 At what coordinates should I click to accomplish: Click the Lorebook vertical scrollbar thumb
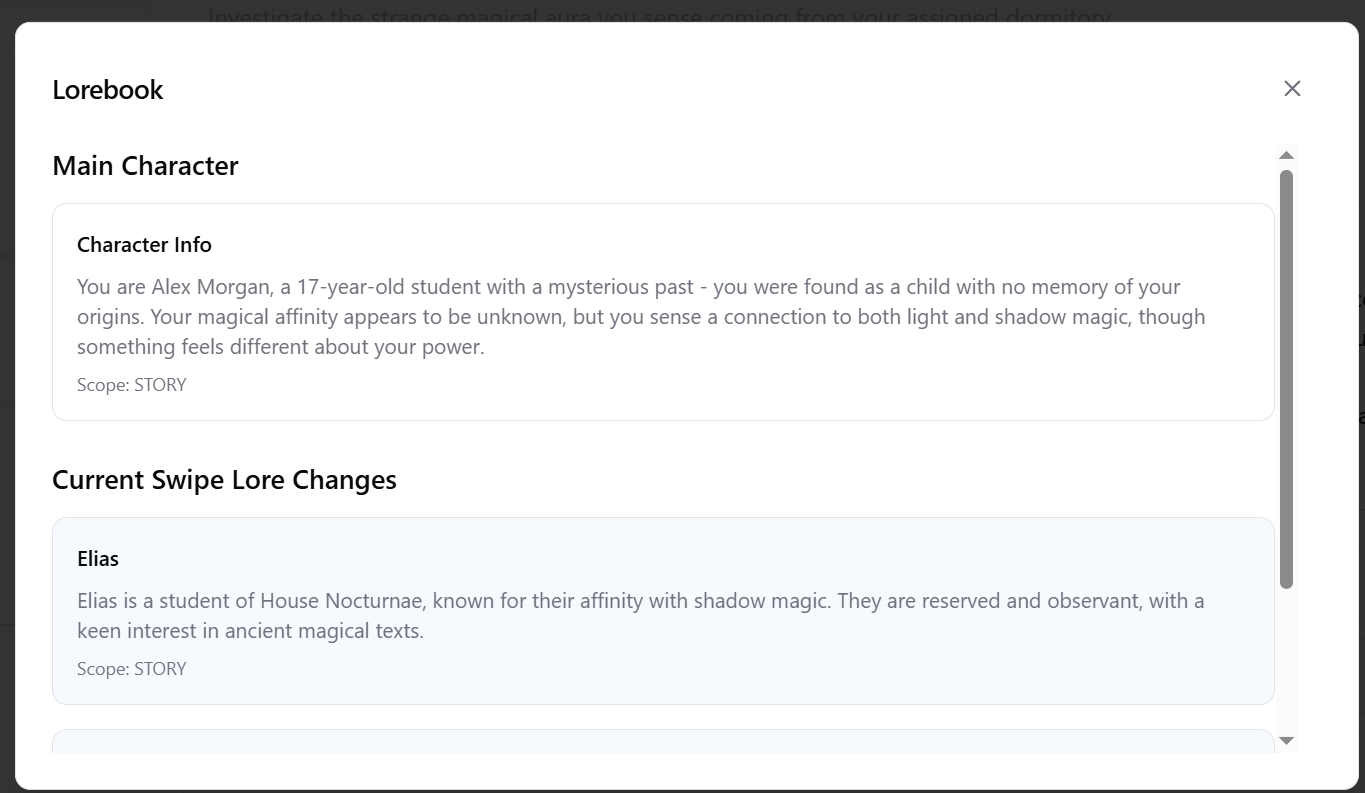(x=1287, y=379)
